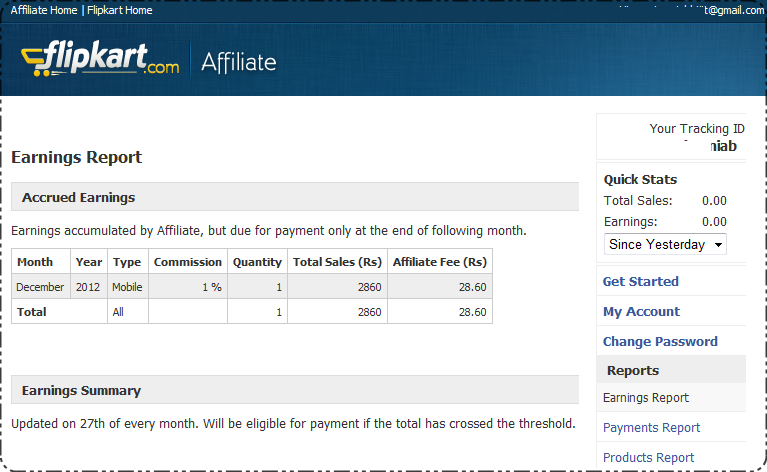The width and height of the screenshot is (767, 472).
Task: Click the Type column header
Action: point(128,262)
